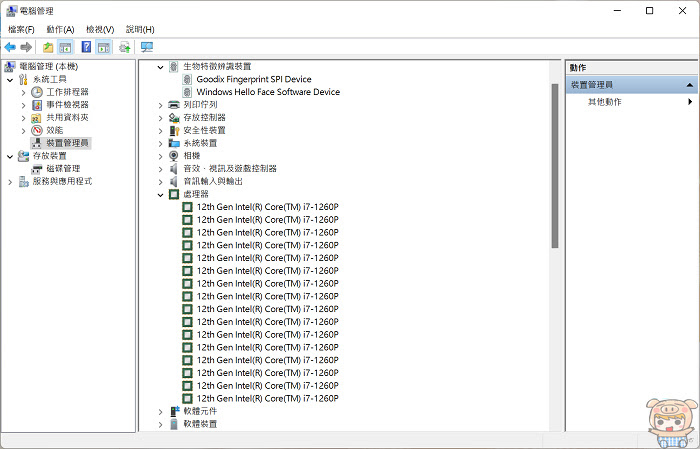Select the 效能 label in the left tree
Screen dimensions: 700x449
[54, 130]
